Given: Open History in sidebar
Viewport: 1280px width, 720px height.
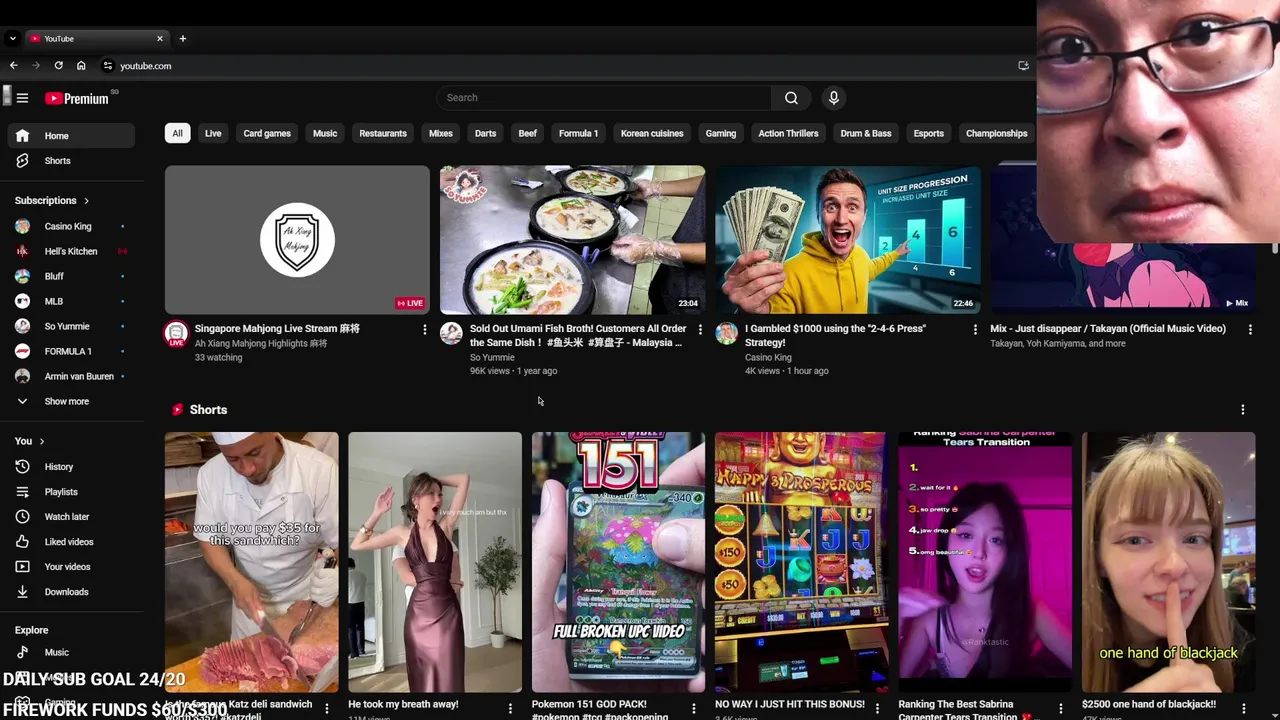Looking at the screenshot, I should pyautogui.click(x=71, y=467).
